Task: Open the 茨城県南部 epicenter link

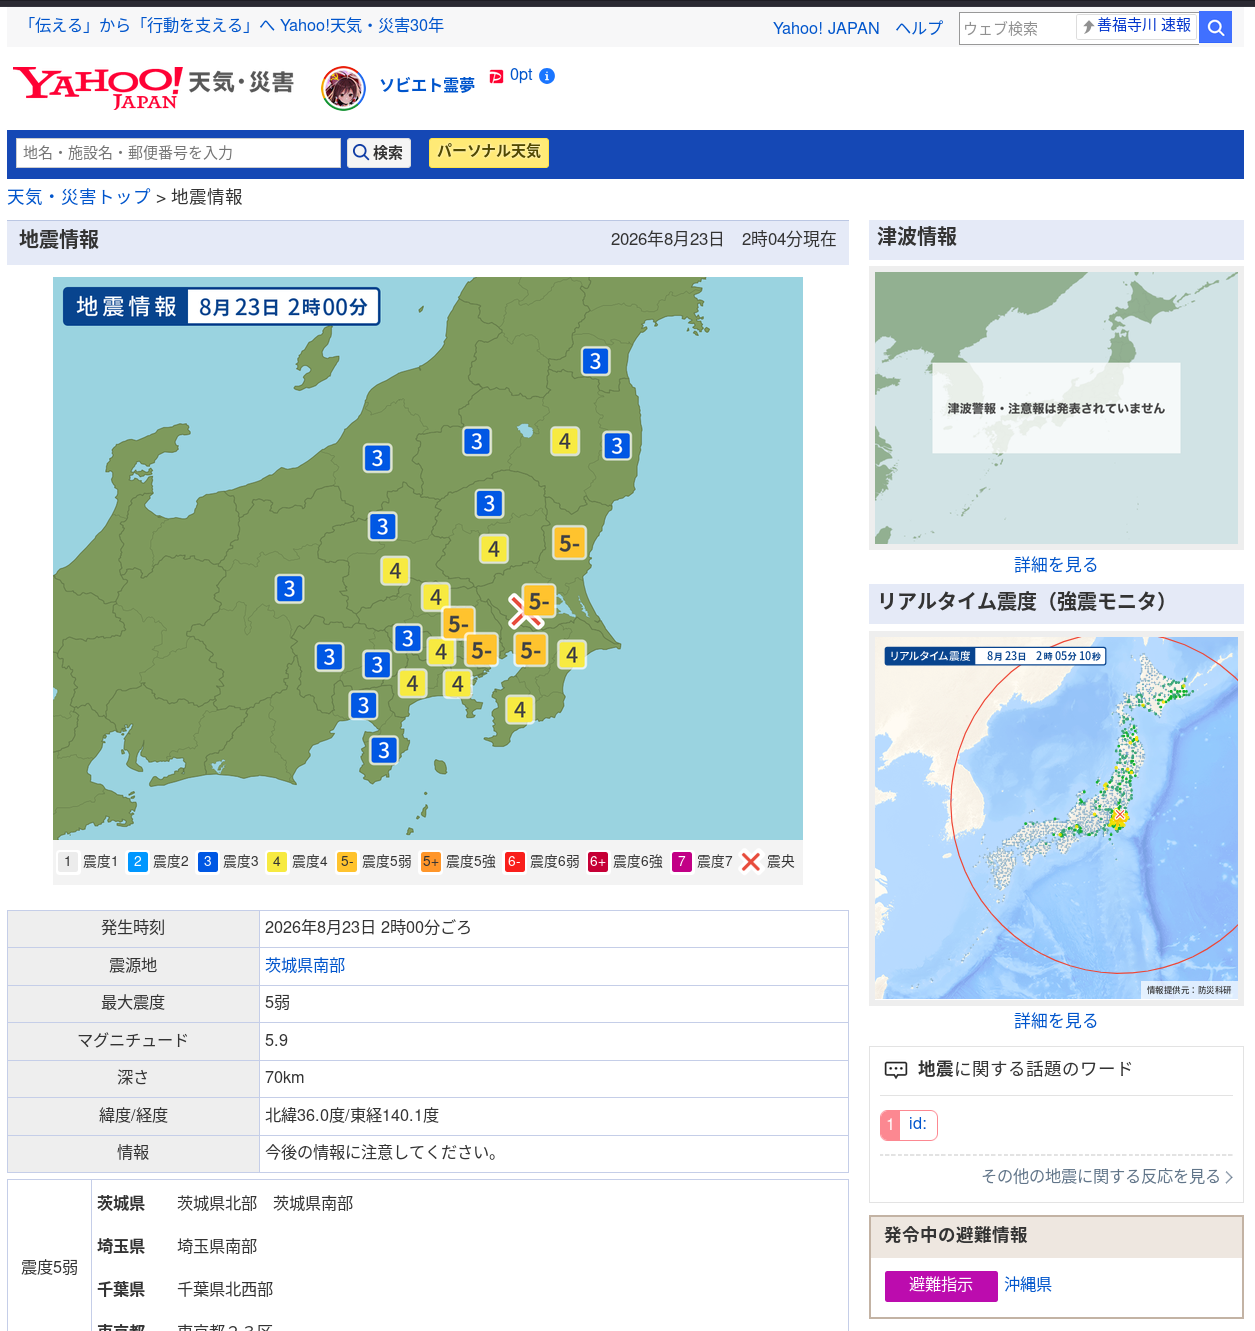Action: click(305, 965)
